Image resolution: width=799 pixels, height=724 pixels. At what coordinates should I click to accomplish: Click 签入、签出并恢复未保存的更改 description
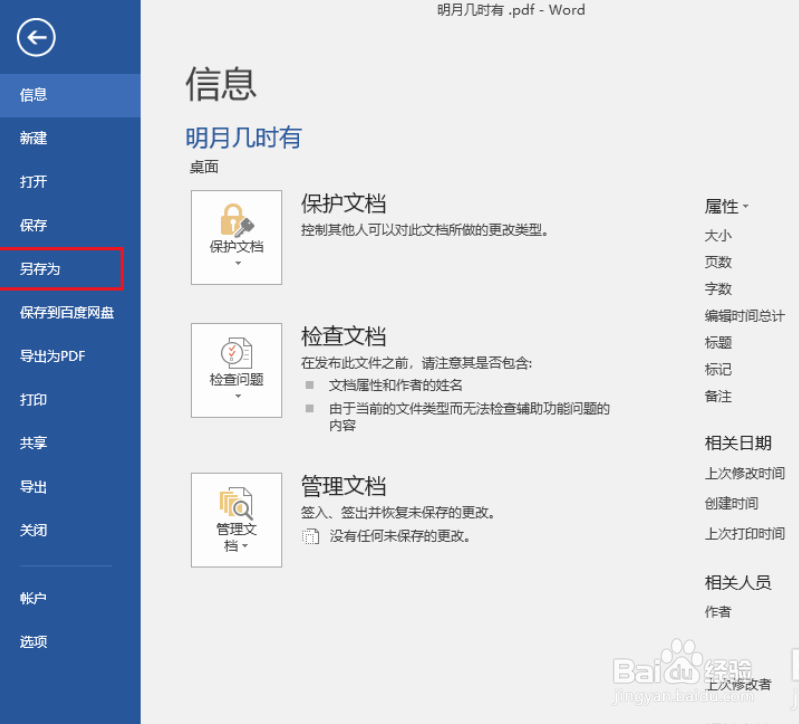coord(397,512)
